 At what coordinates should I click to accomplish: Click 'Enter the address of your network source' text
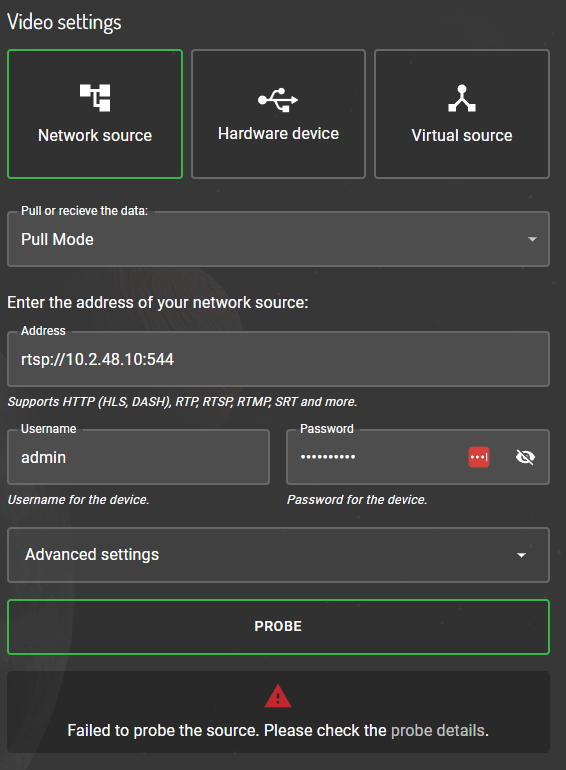tap(158, 302)
